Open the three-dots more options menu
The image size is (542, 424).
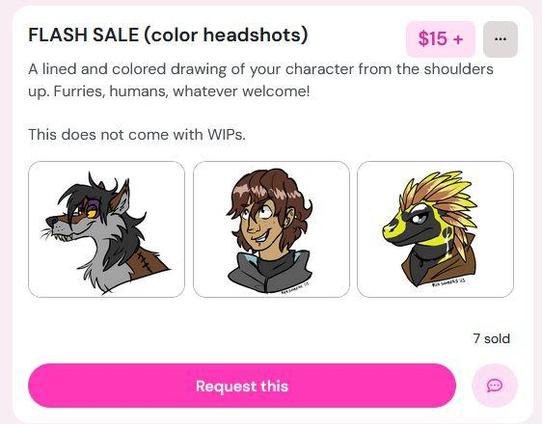click(500, 39)
